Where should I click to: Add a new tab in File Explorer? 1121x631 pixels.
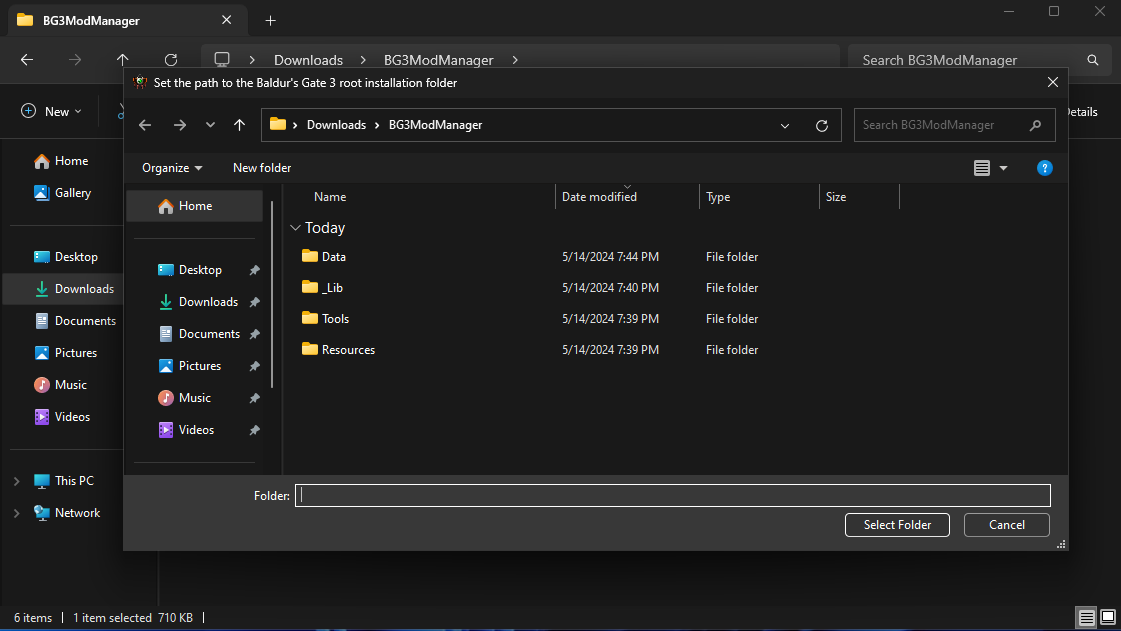point(270,21)
